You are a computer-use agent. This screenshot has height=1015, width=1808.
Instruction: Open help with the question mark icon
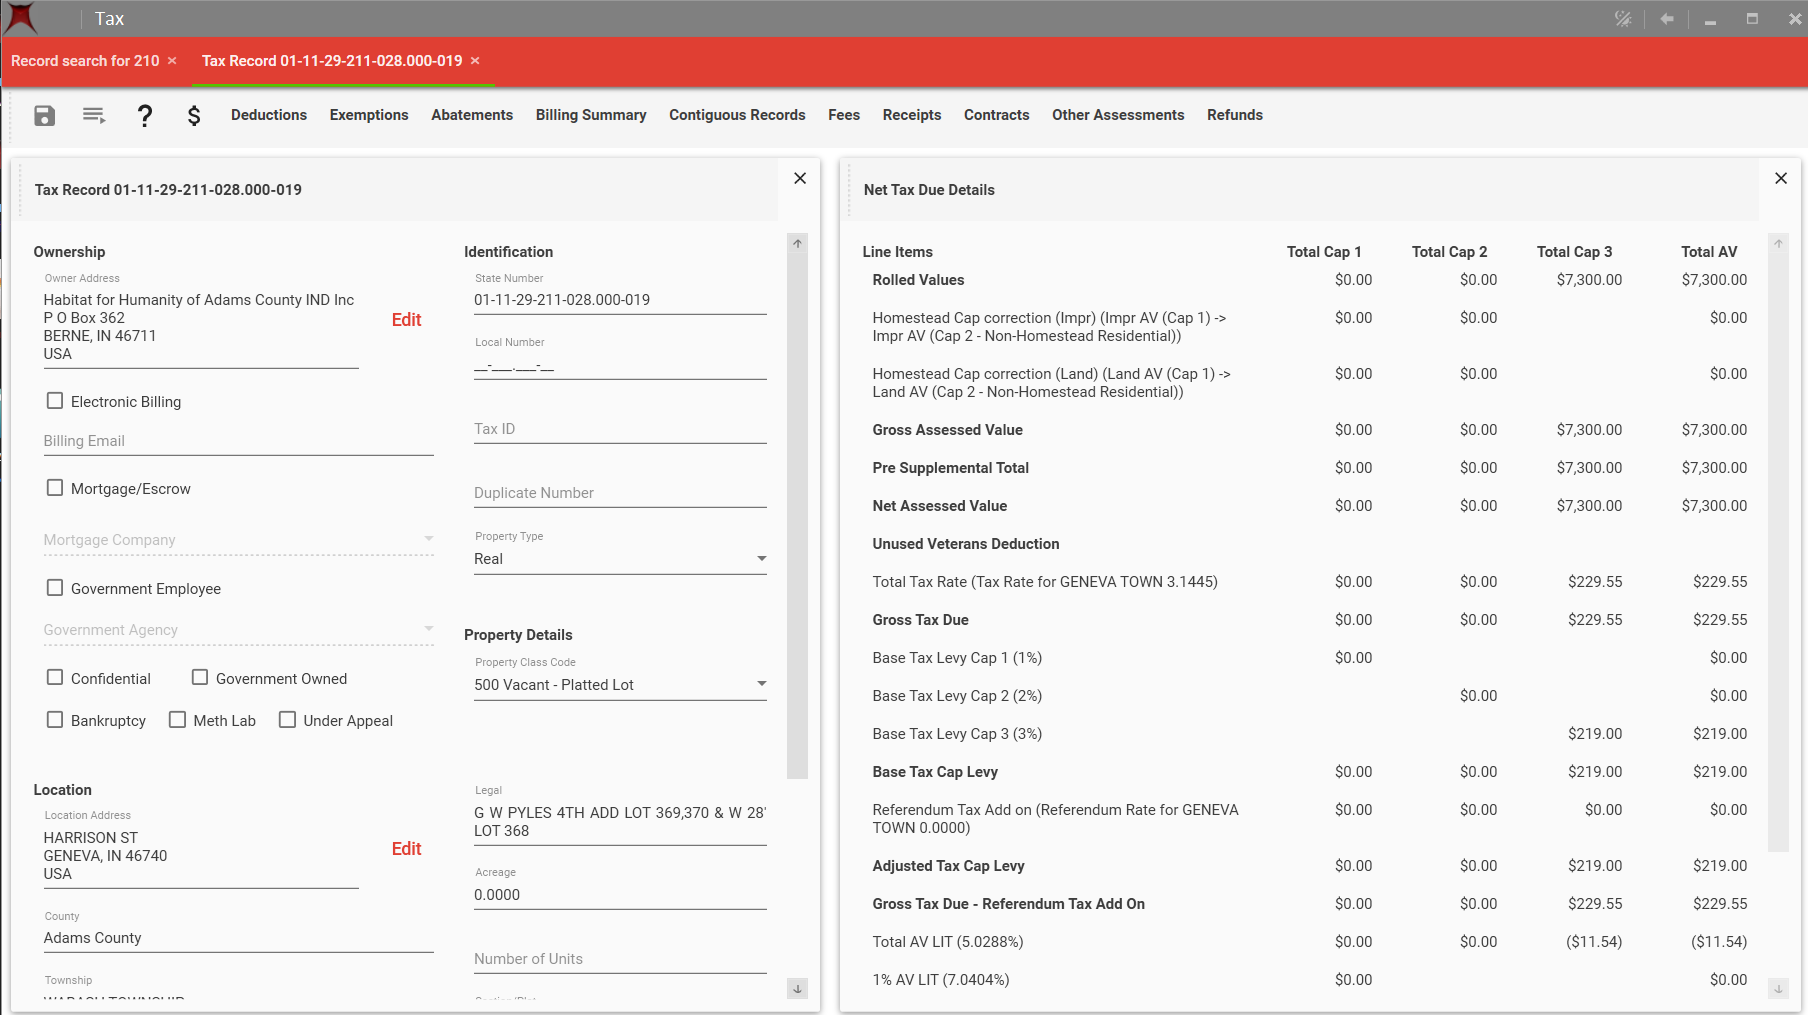click(x=145, y=116)
